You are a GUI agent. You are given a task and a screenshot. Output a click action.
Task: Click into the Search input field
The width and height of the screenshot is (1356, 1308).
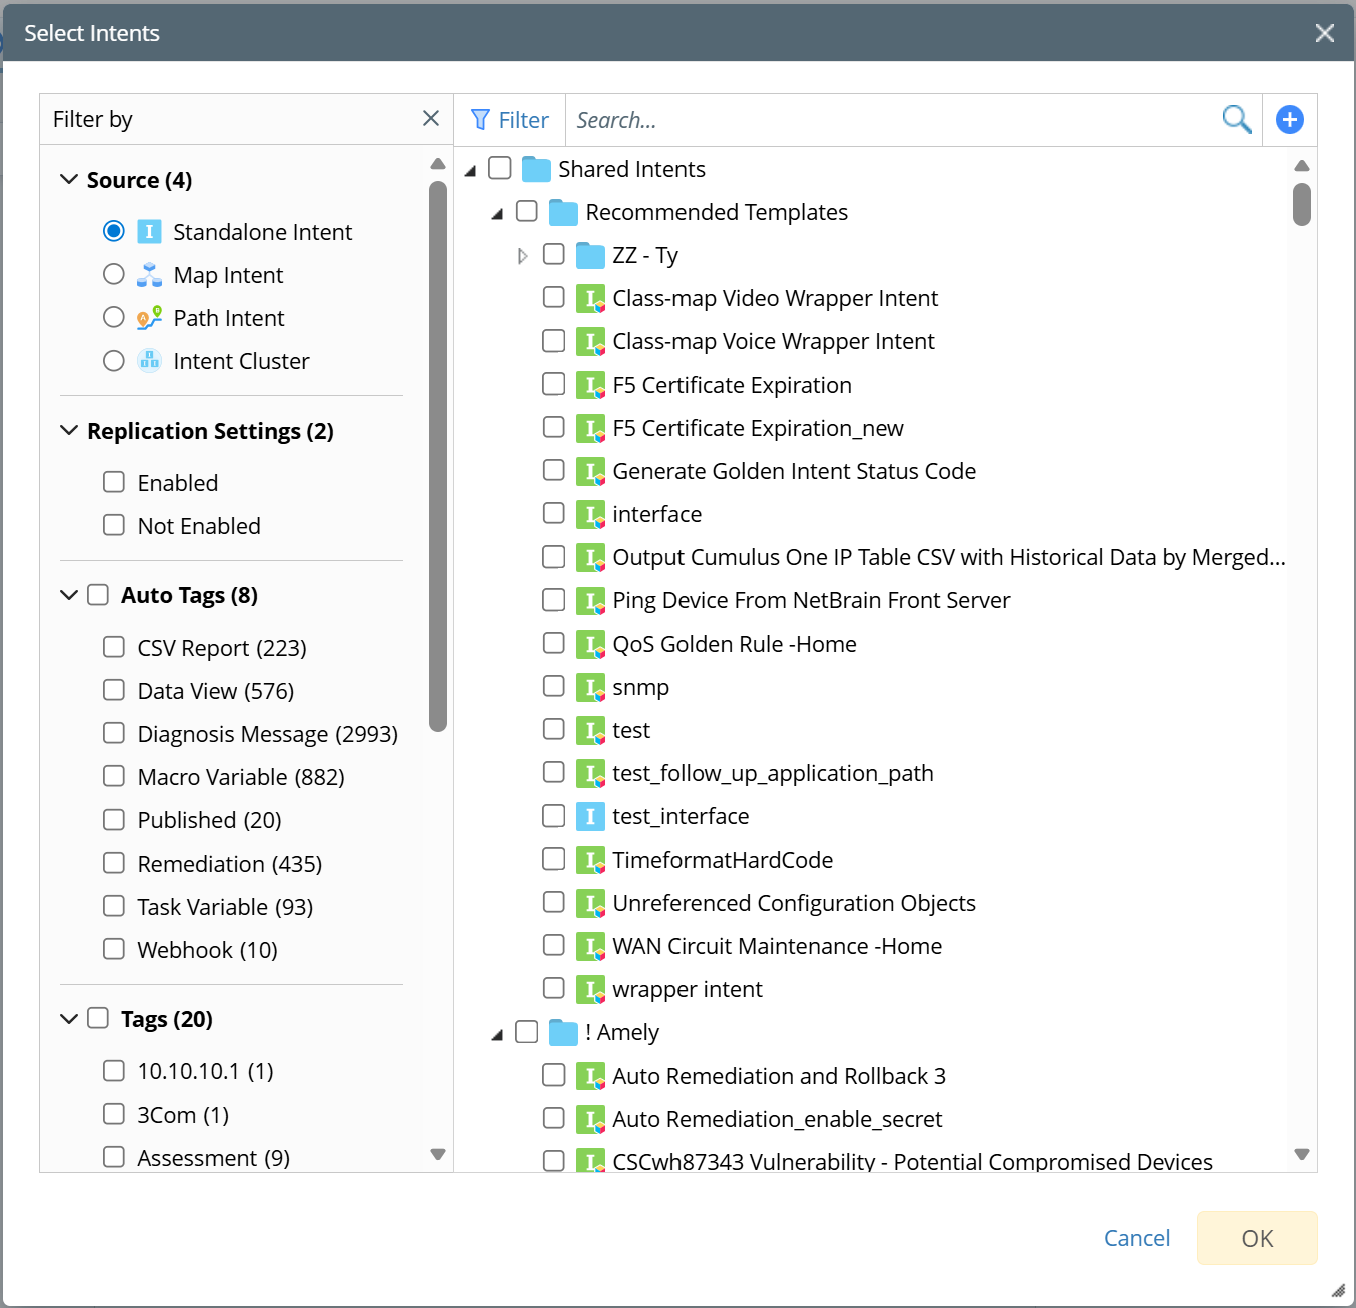pos(890,120)
